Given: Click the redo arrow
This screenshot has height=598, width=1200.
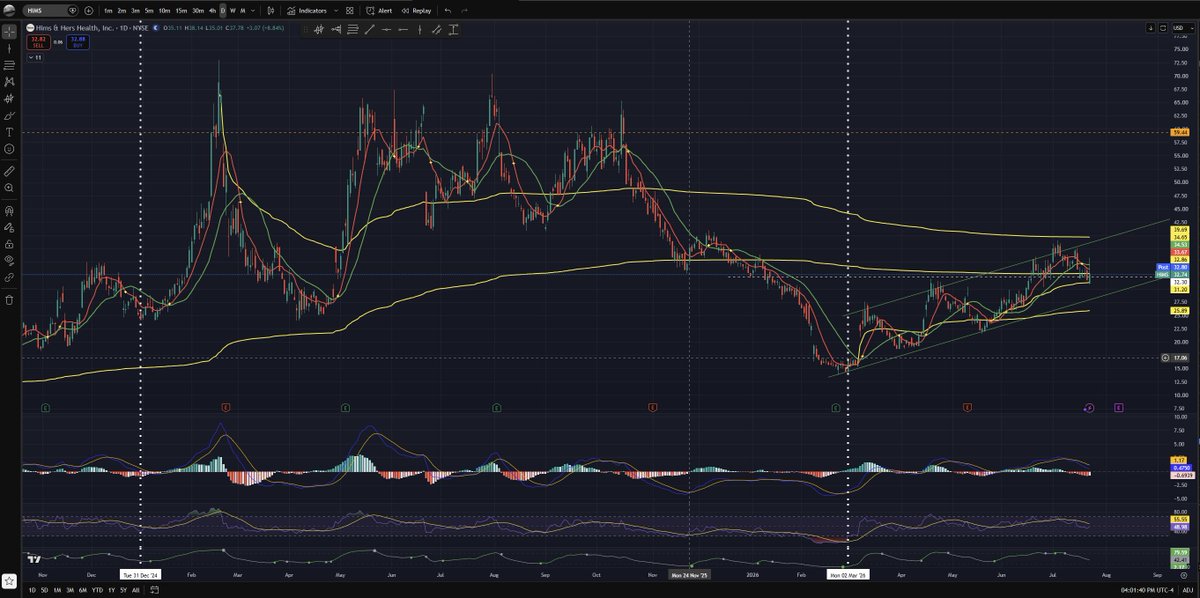Looking at the screenshot, I should pos(464,10).
